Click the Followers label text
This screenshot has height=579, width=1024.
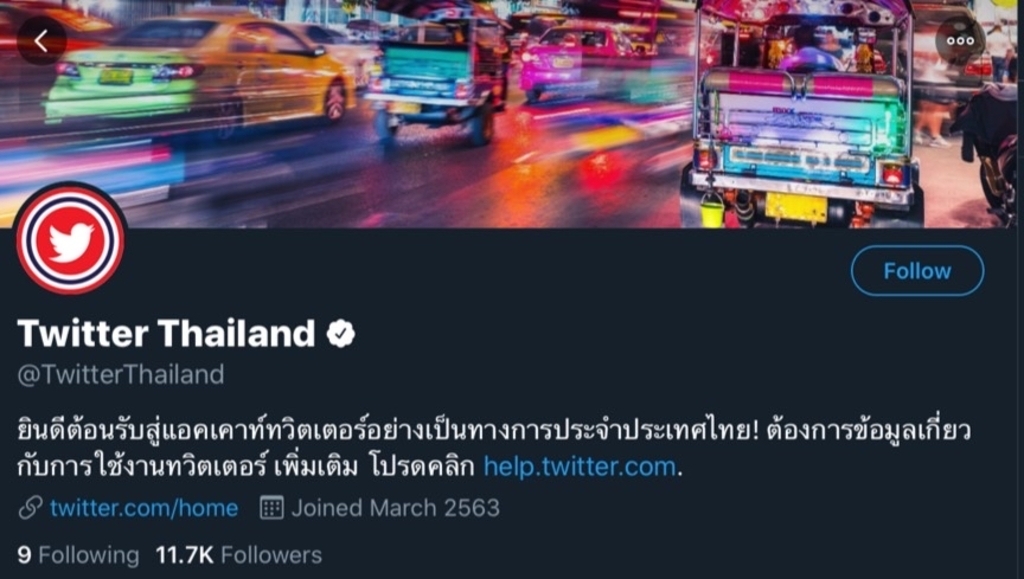pos(271,555)
